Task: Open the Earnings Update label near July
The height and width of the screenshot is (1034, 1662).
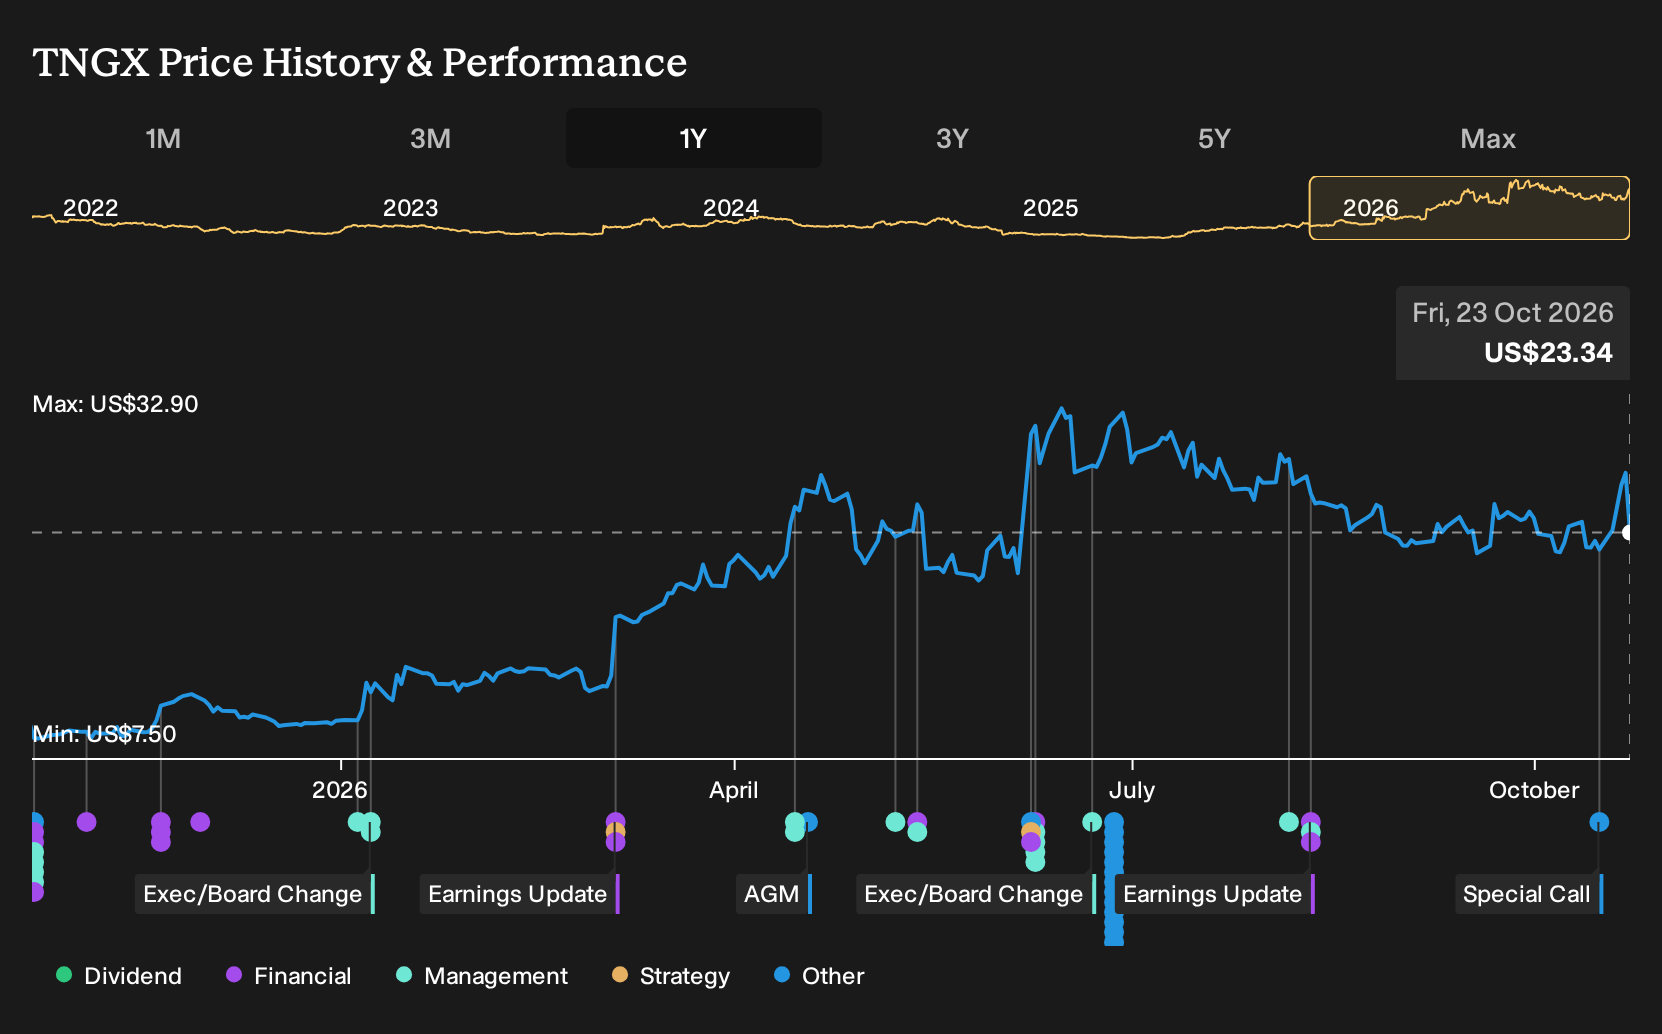Action: [1215, 894]
